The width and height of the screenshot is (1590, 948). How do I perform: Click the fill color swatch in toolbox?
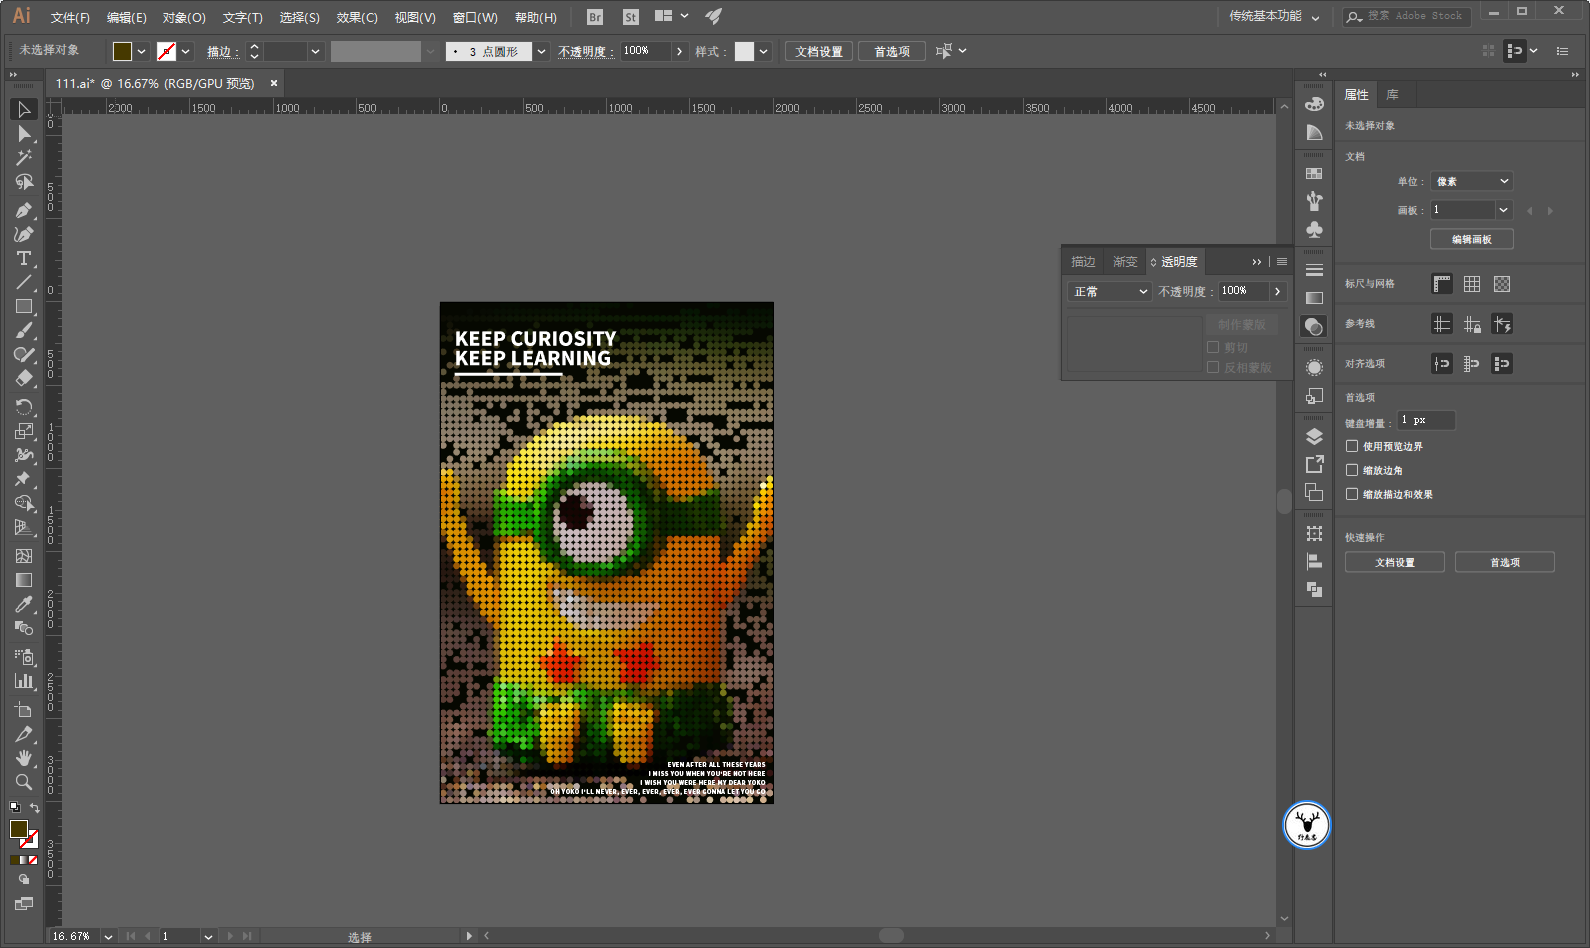click(x=18, y=829)
